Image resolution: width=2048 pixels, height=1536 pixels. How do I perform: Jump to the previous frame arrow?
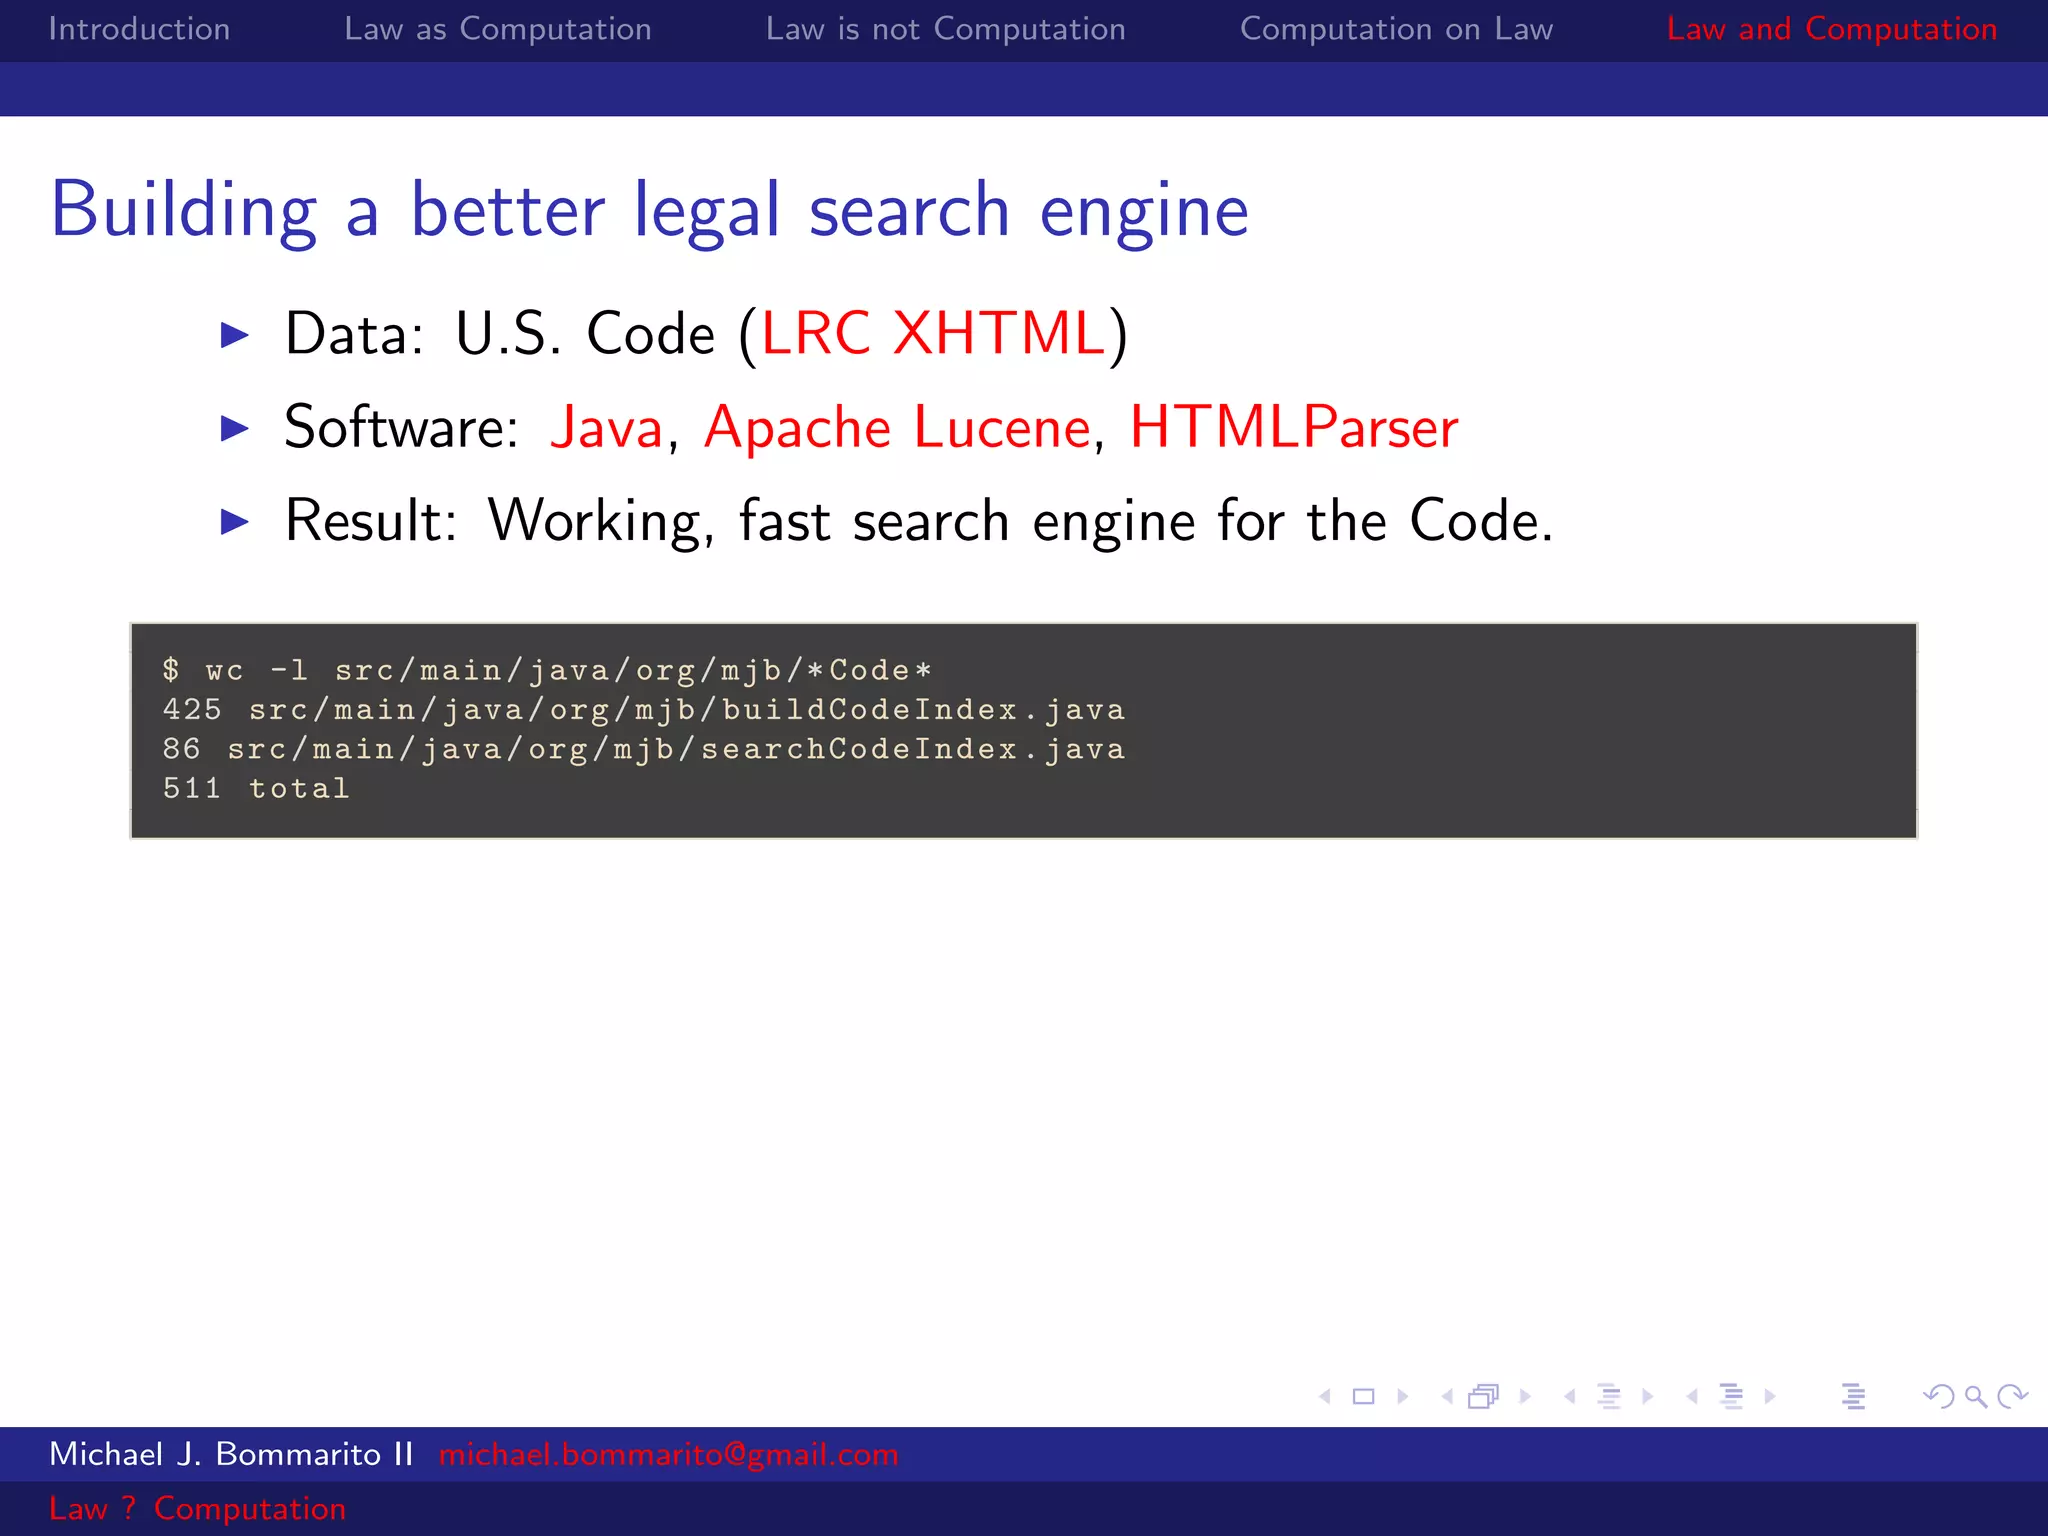(x=1447, y=1396)
